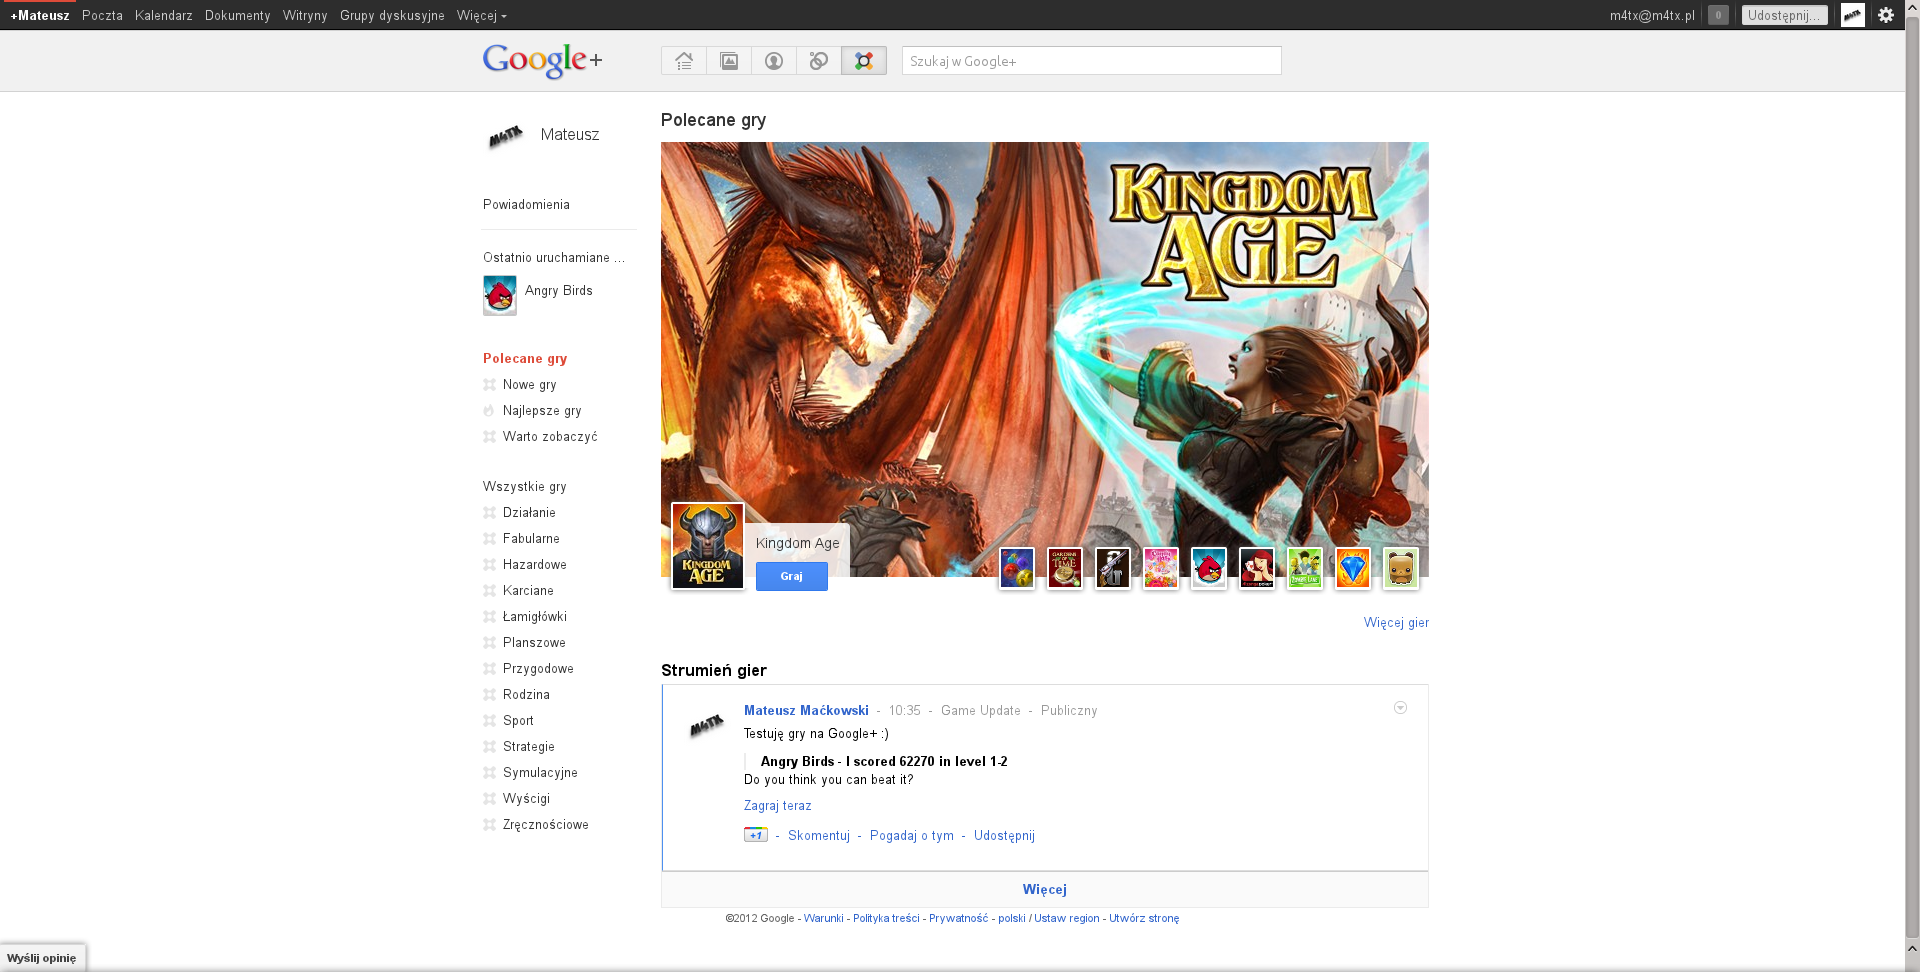1920x972 pixels.
Task: Select the Zombie Lane thumbnail
Action: tap(1305, 568)
